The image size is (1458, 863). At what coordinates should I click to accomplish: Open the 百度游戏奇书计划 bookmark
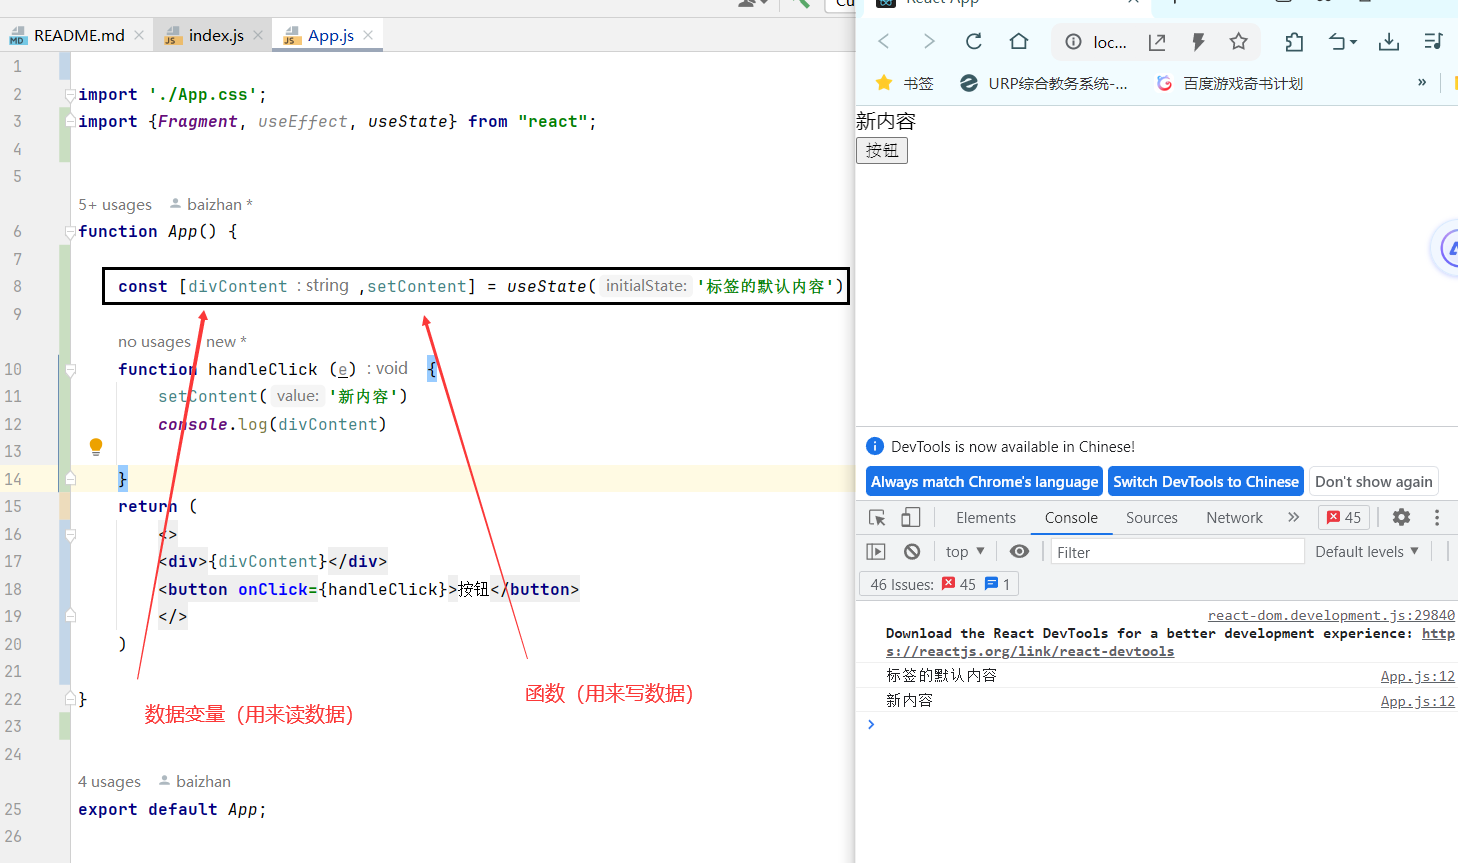pos(1229,83)
